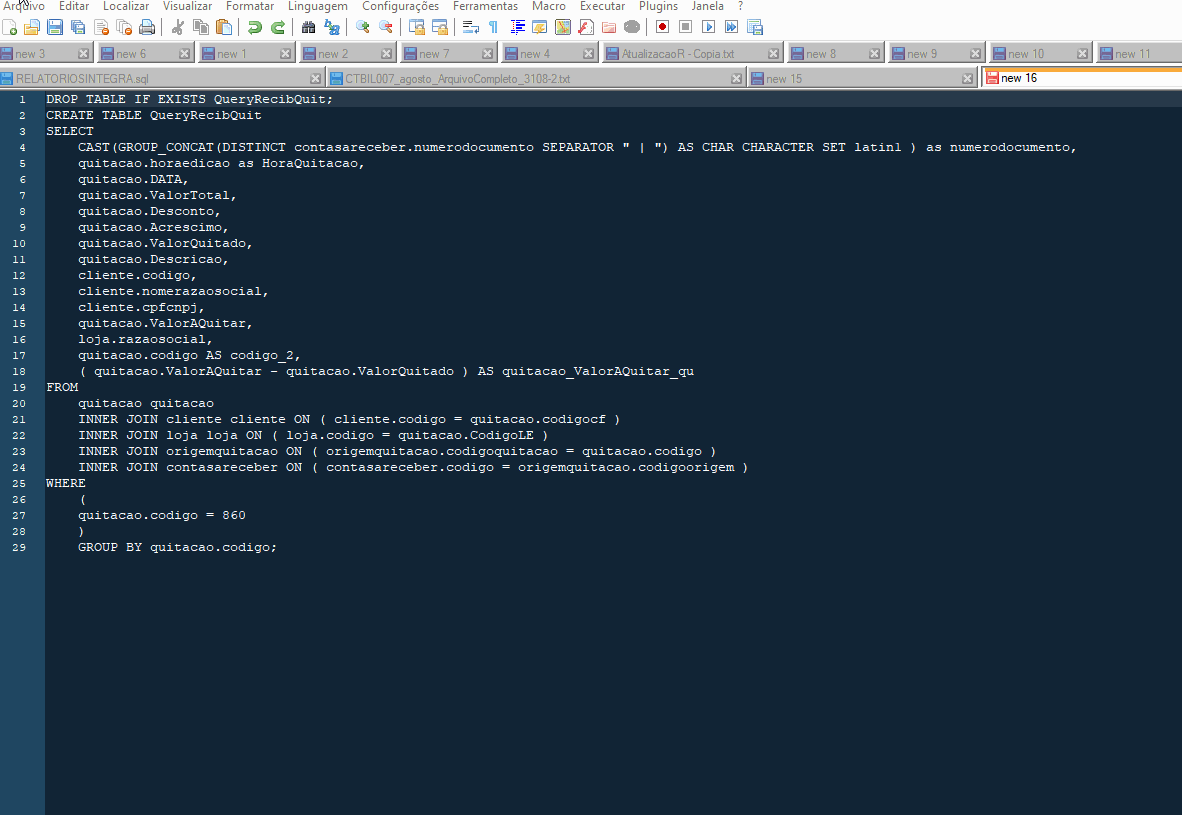Play back the recorded macro
Image resolution: width=1182 pixels, height=815 pixels.
pos(709,28)
